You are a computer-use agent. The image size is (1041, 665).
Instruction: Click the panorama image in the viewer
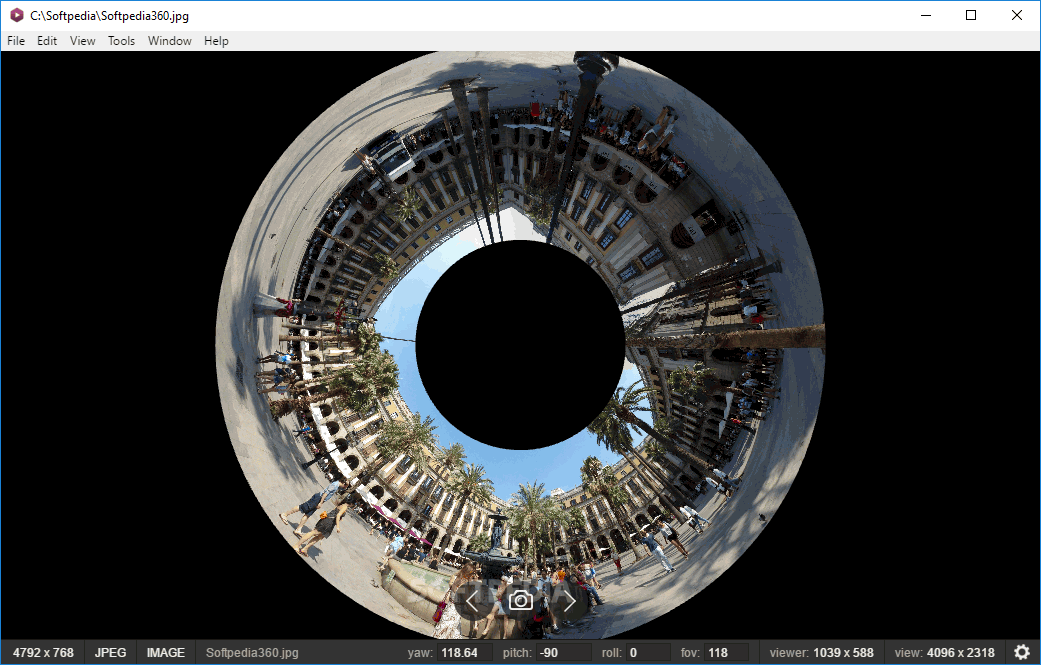pos(520,345)
